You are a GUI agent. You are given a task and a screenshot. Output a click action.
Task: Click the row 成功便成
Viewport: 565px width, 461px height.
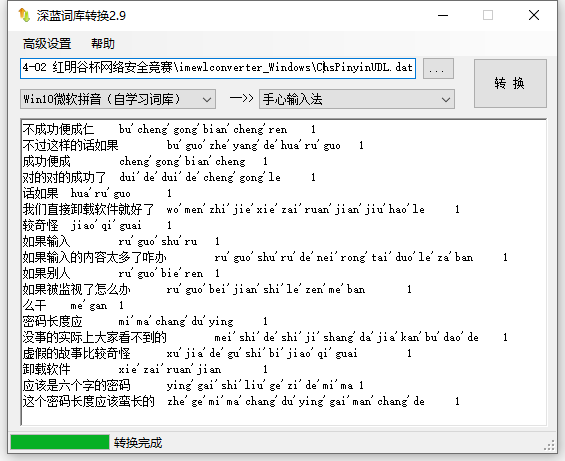pos(145,161)
